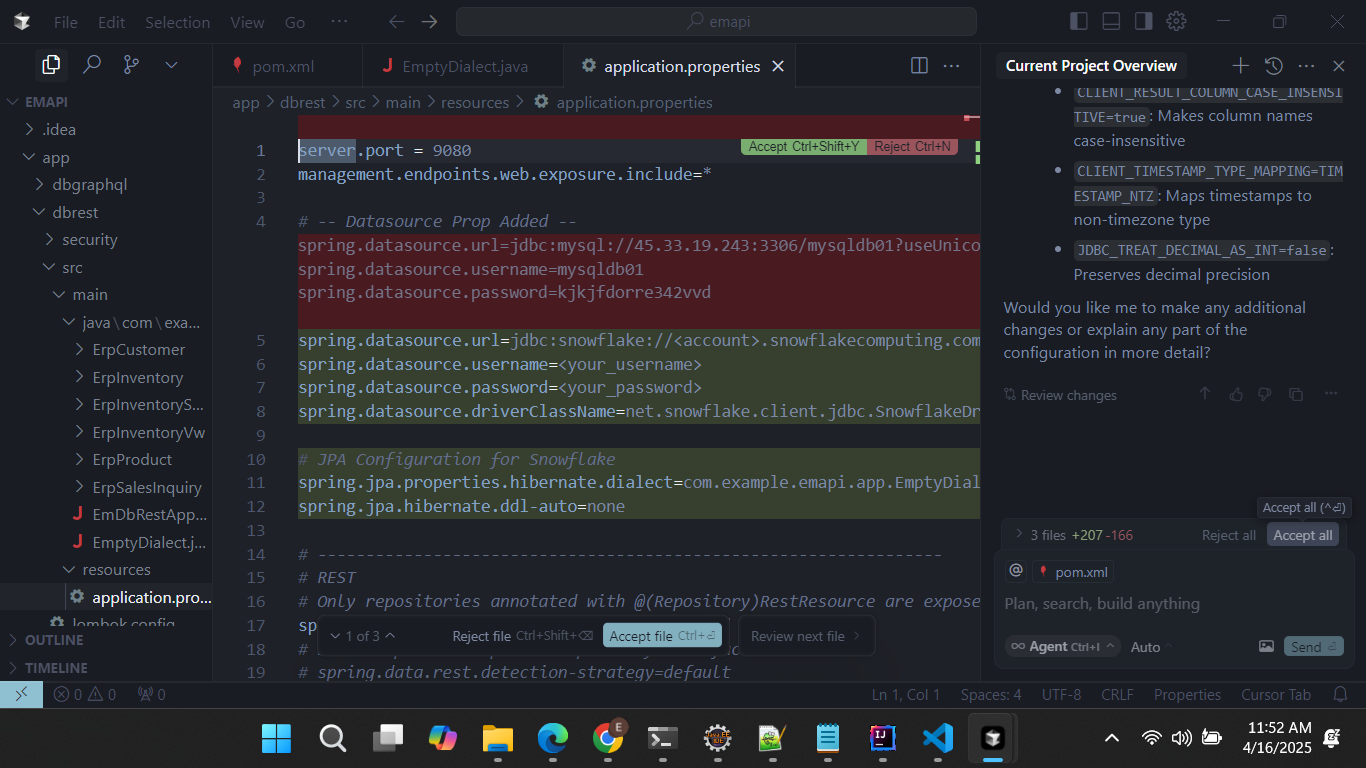Open the Explorer view in activity bar
This screenshot has height=768, width=1366.
tap(50, 65)
